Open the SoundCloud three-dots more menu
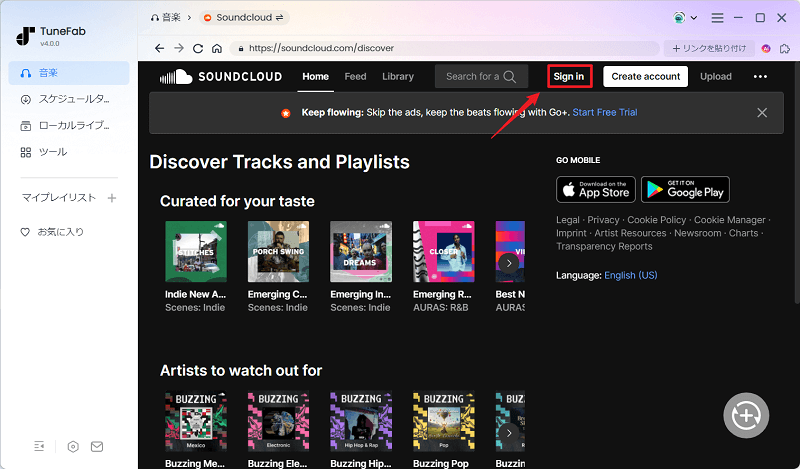The image size is (800, 469). pos(760,76)
